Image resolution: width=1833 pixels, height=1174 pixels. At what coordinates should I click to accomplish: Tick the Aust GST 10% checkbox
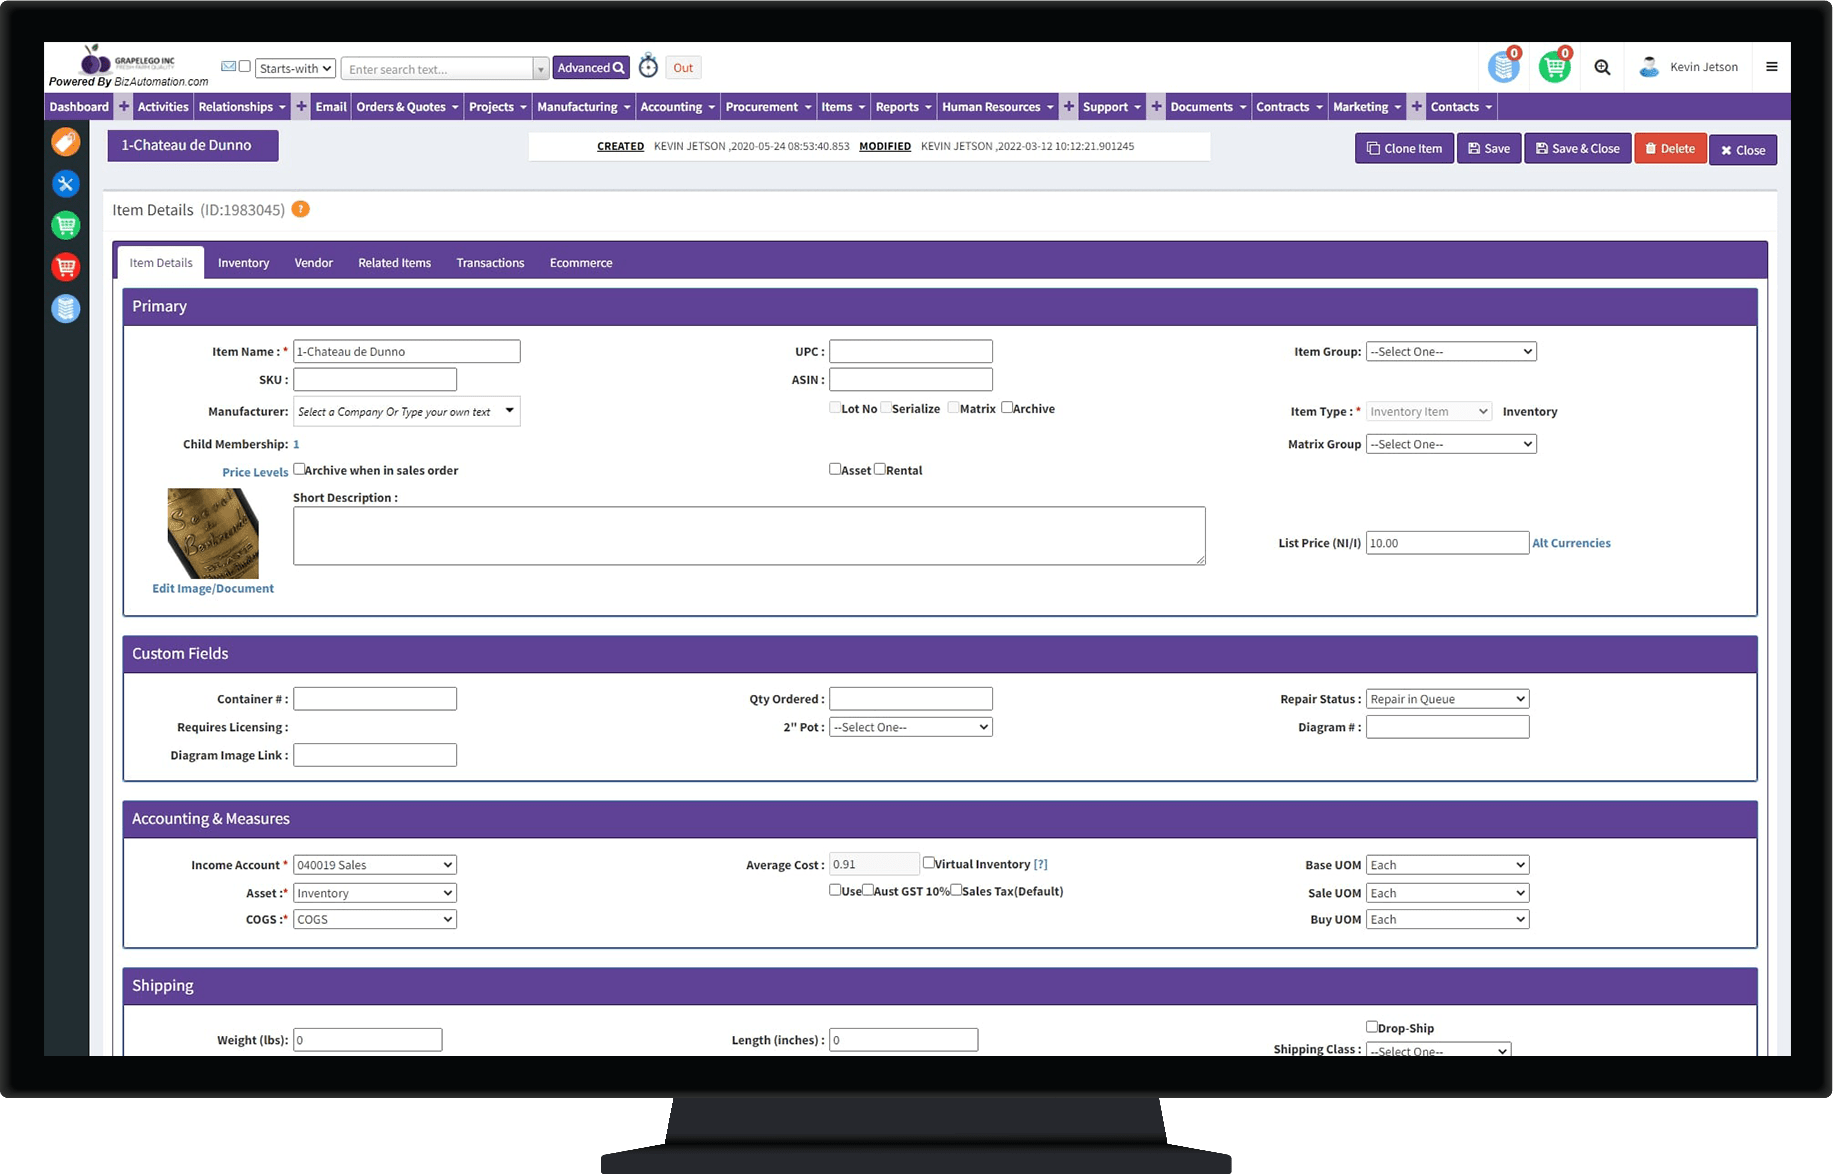(868, 890)
